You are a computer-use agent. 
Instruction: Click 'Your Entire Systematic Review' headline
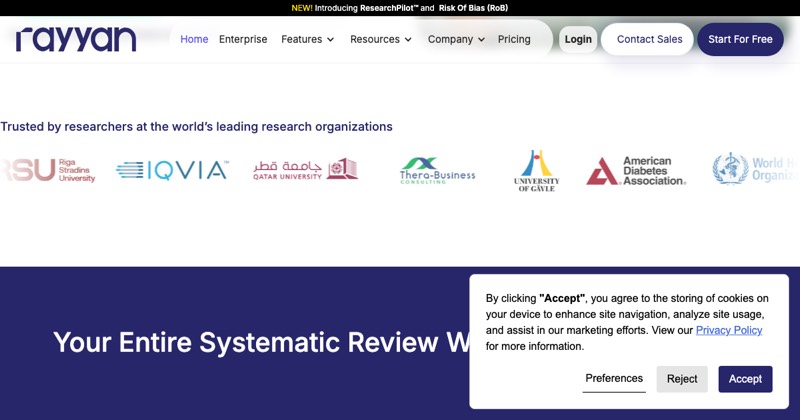(261, 342)
